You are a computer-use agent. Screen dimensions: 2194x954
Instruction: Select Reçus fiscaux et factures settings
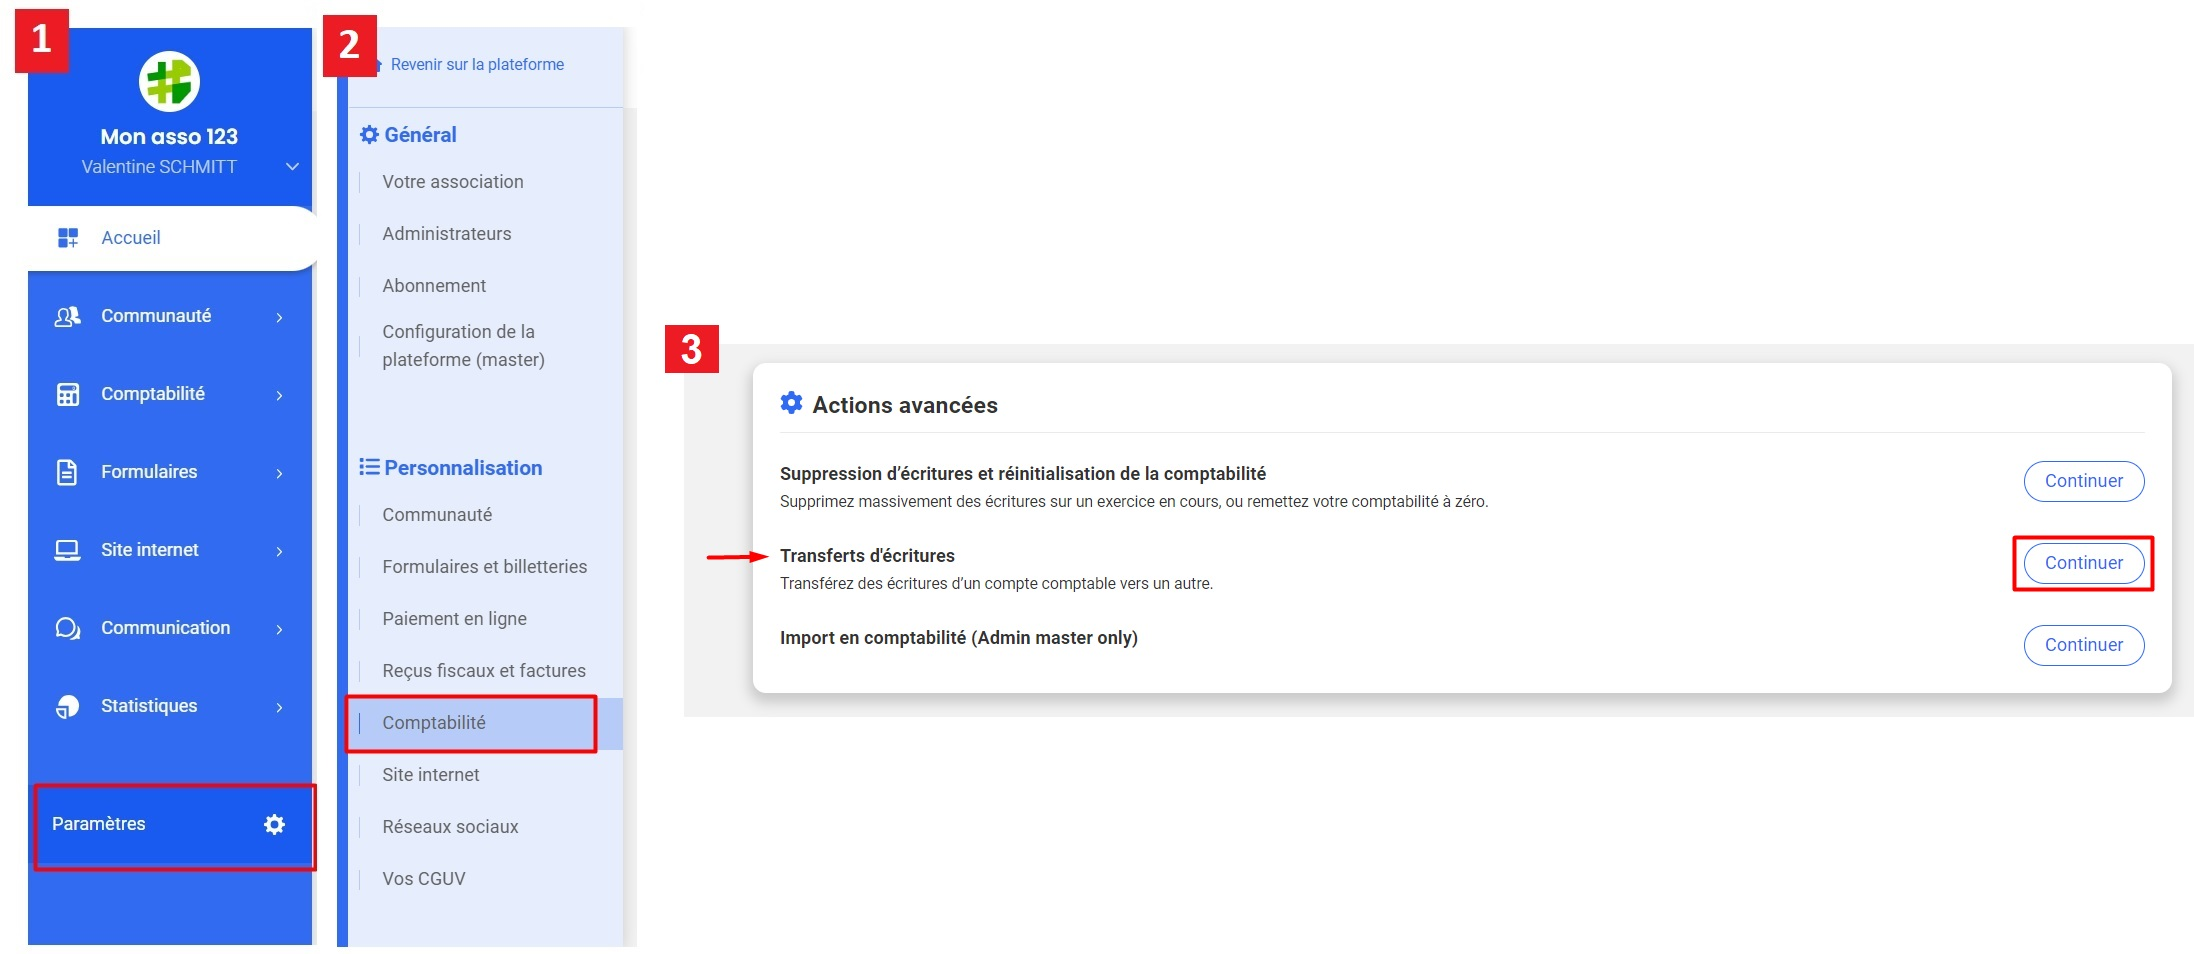484,671
